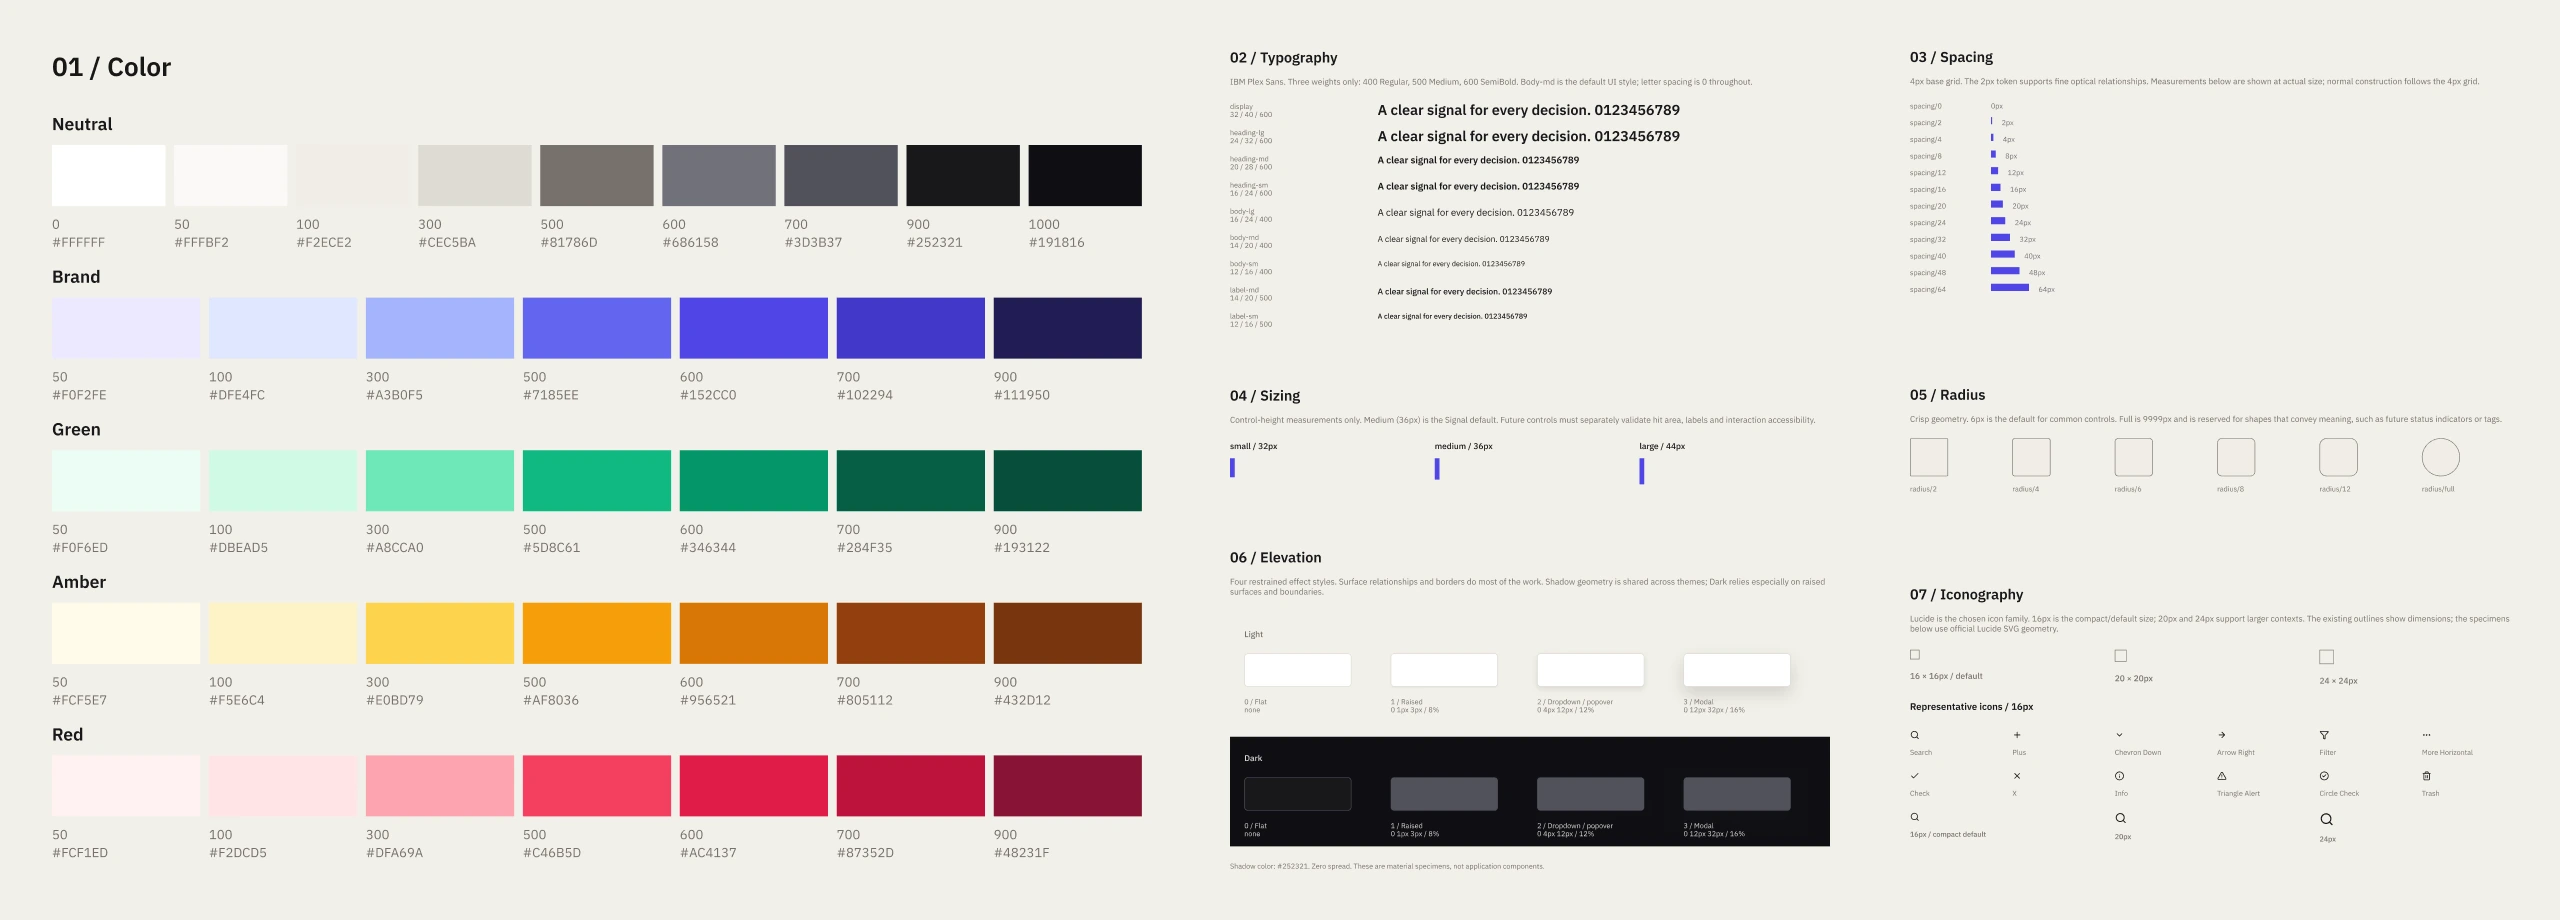Click the Dark '0 / Flat' elevation card
The width and height of the screenshot is (2560, 920).
click(x=1298, y=794)
